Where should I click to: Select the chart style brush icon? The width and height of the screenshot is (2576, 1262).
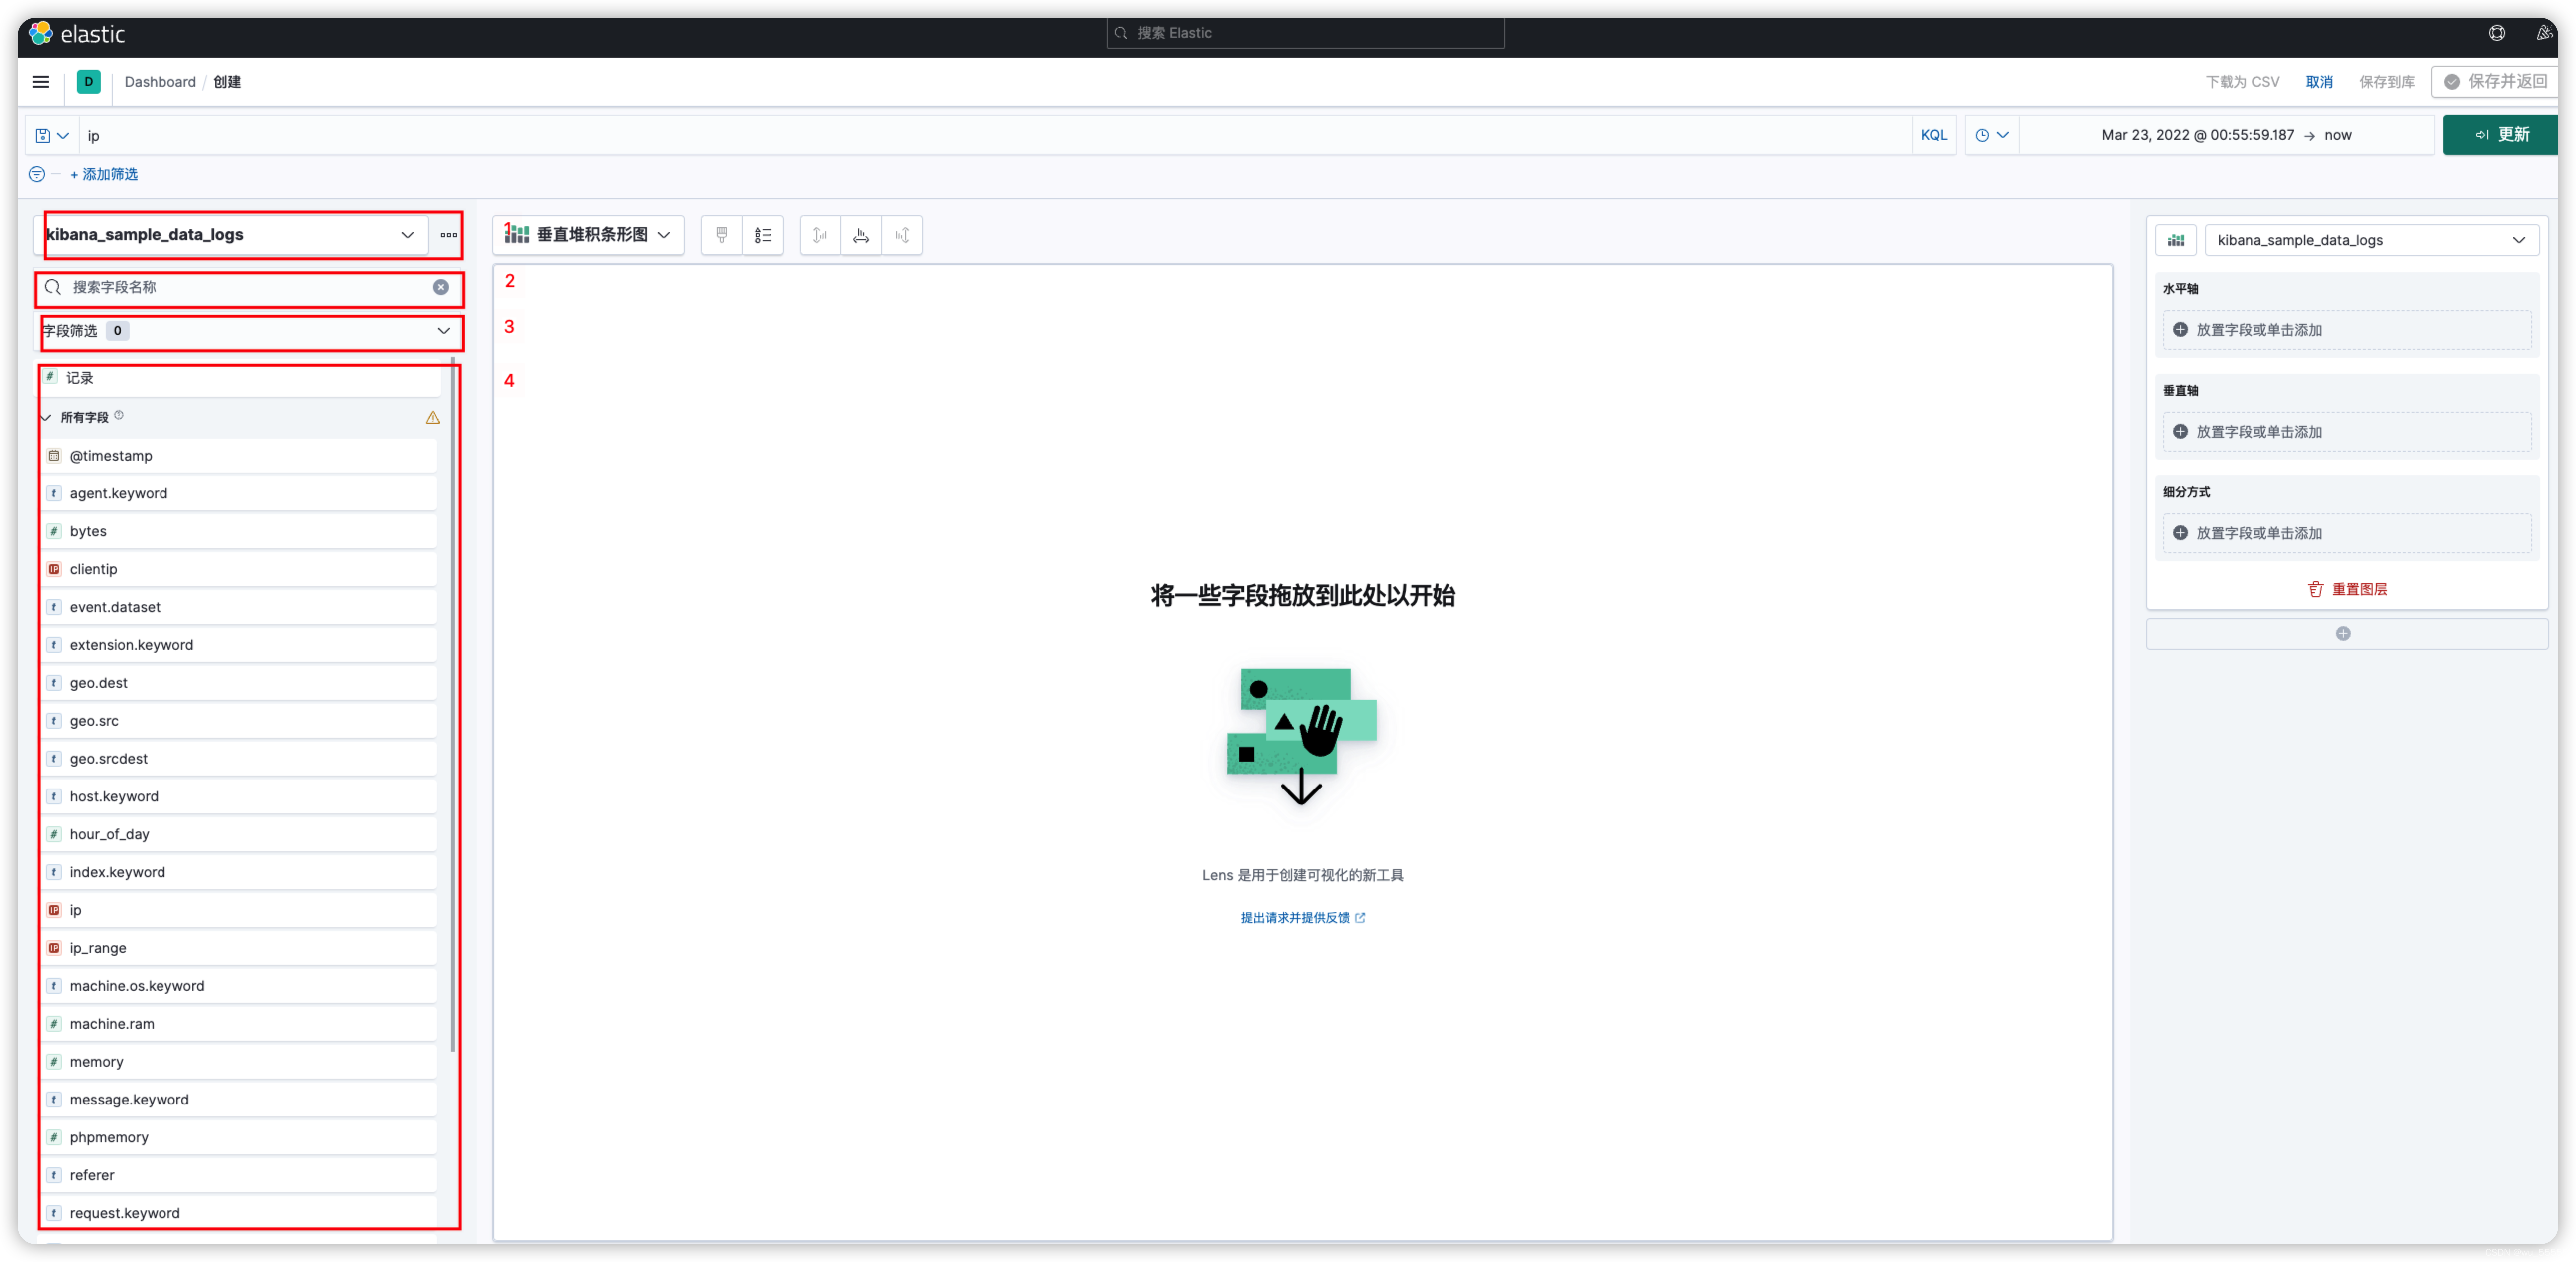(720, 235)
